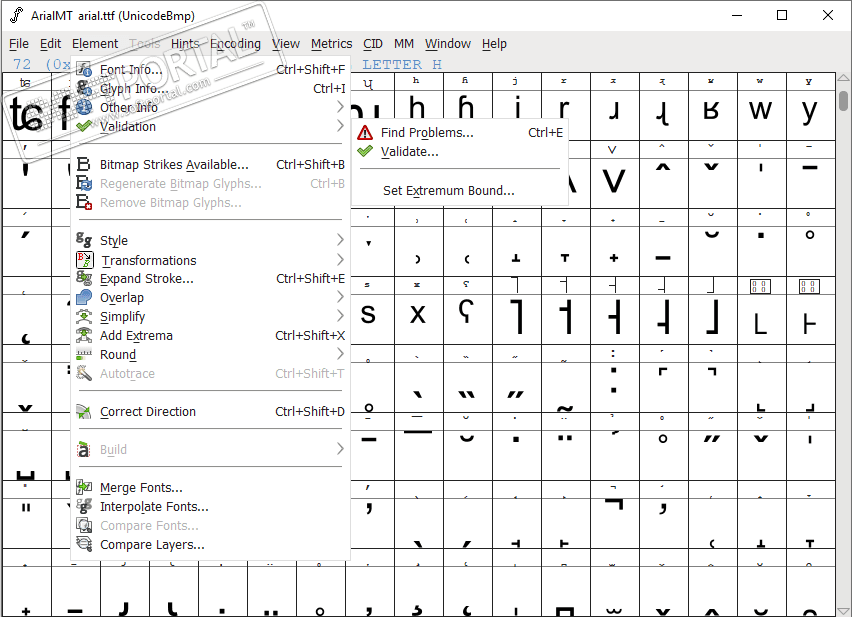Click the Round ruler icon
Image resolution: width=852 pixels, height=617 pixels.
point(84,354)
